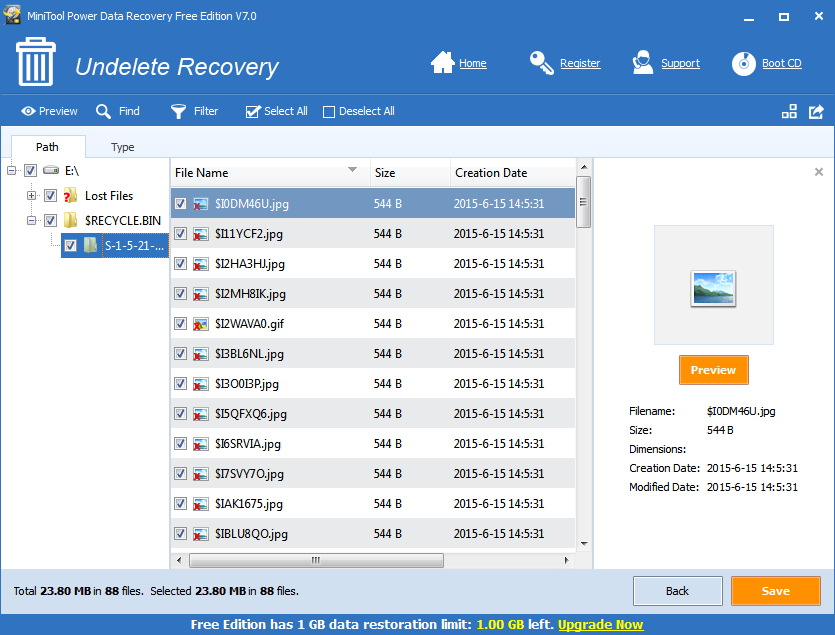The image size is (835, 635).
Task: Select the $I2WAVA0.gif file name
Action: pyautogui.click(x=249, y=324)
